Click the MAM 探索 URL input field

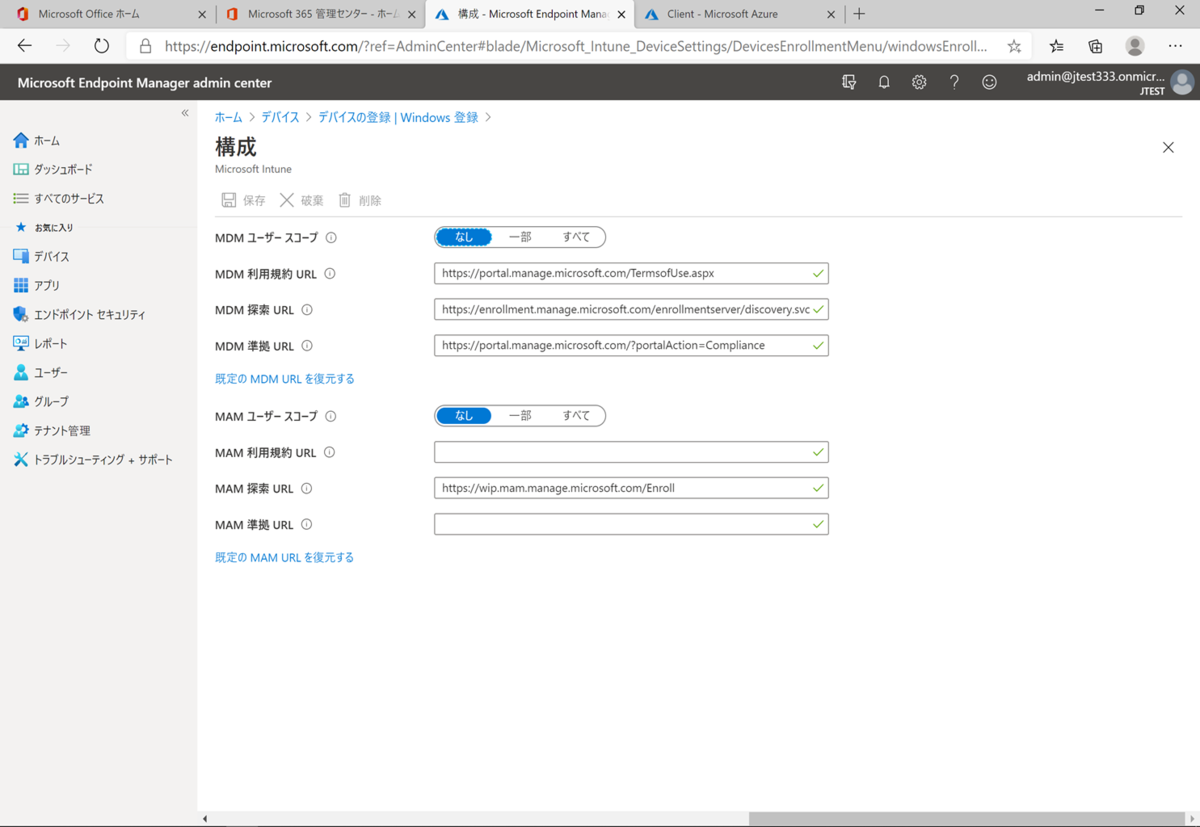click(x=631, y=488)
